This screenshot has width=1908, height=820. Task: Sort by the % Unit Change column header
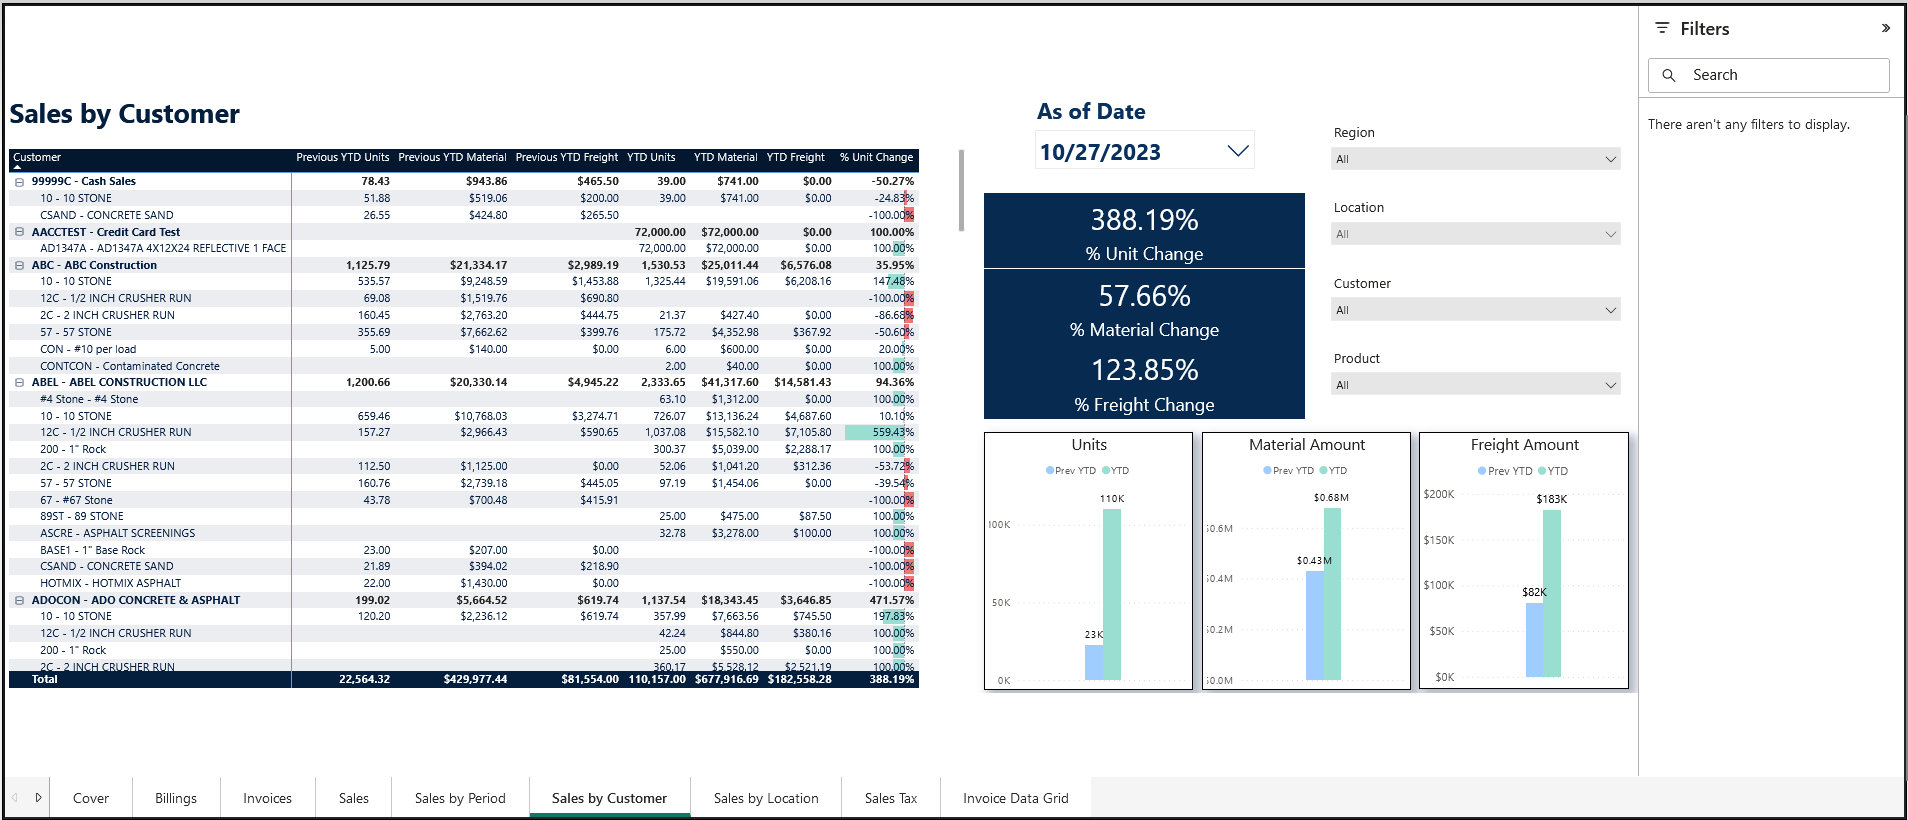coord(876,158)
